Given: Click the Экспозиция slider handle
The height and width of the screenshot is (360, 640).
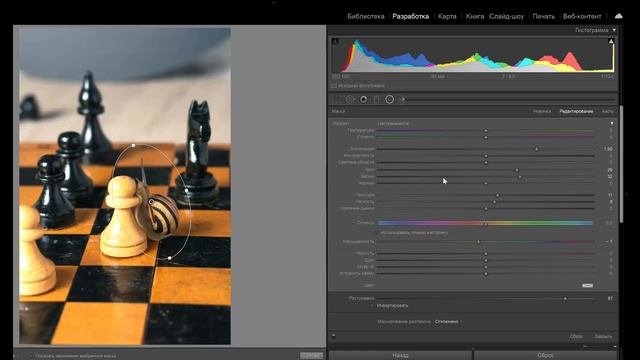Looking at the screenshot, I should tap(537, 149).
